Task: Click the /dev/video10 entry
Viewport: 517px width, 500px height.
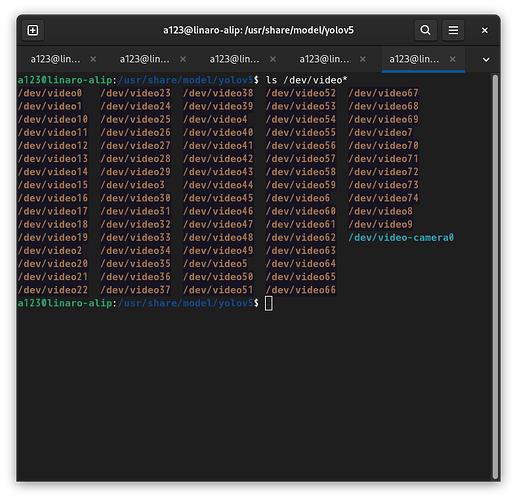Action: [53, 119]
